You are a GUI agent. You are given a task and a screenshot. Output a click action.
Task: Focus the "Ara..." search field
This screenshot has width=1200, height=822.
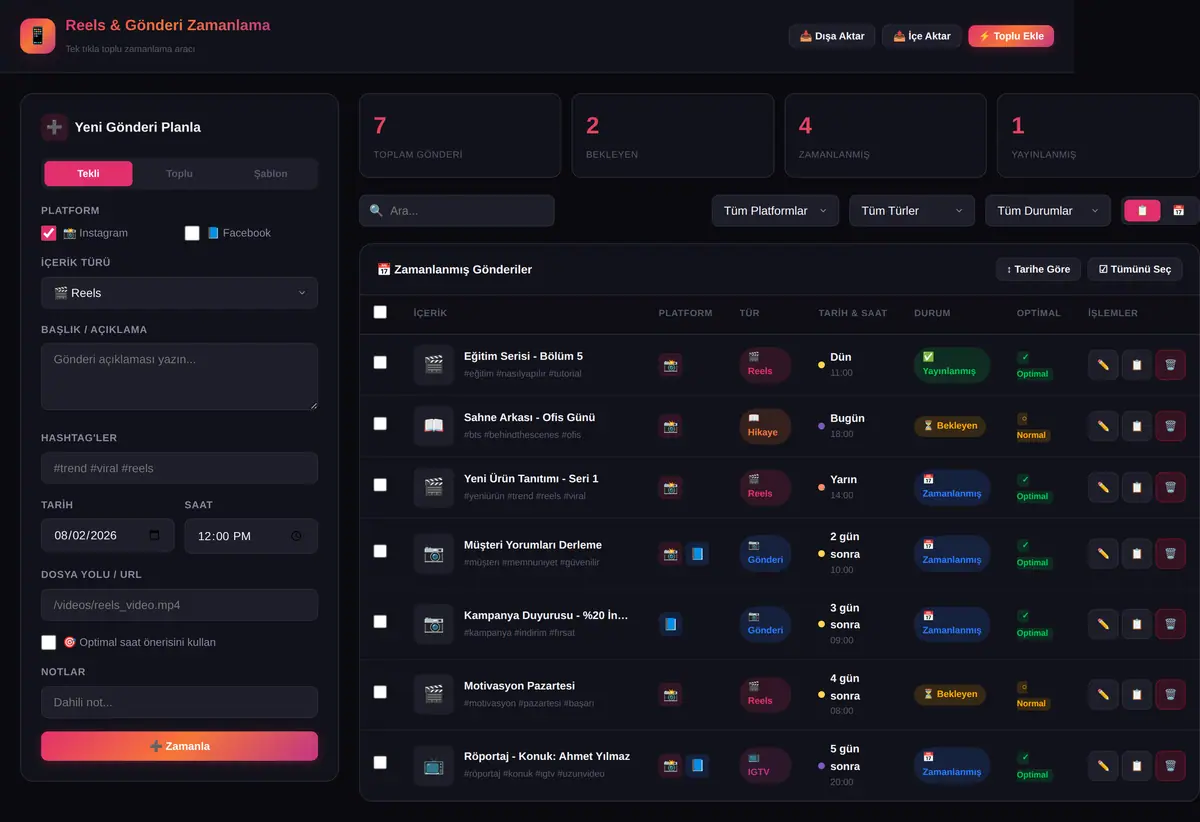point(457,211)
